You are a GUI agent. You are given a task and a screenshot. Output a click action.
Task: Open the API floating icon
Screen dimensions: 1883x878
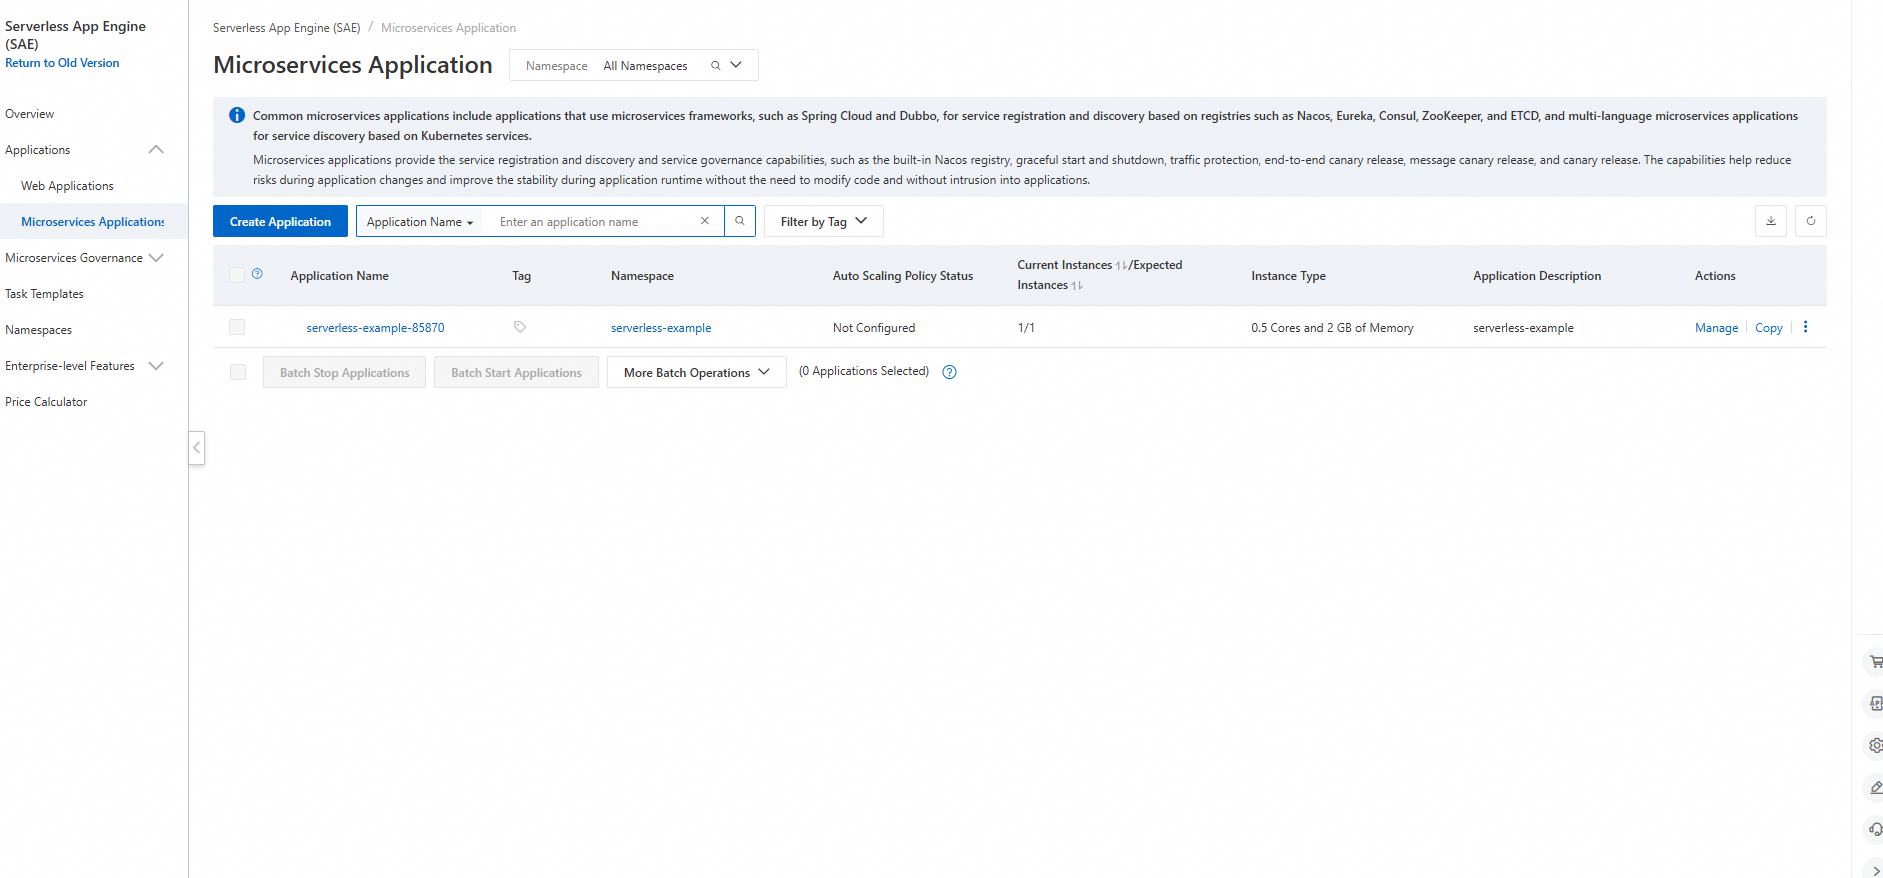point(1875,703)
